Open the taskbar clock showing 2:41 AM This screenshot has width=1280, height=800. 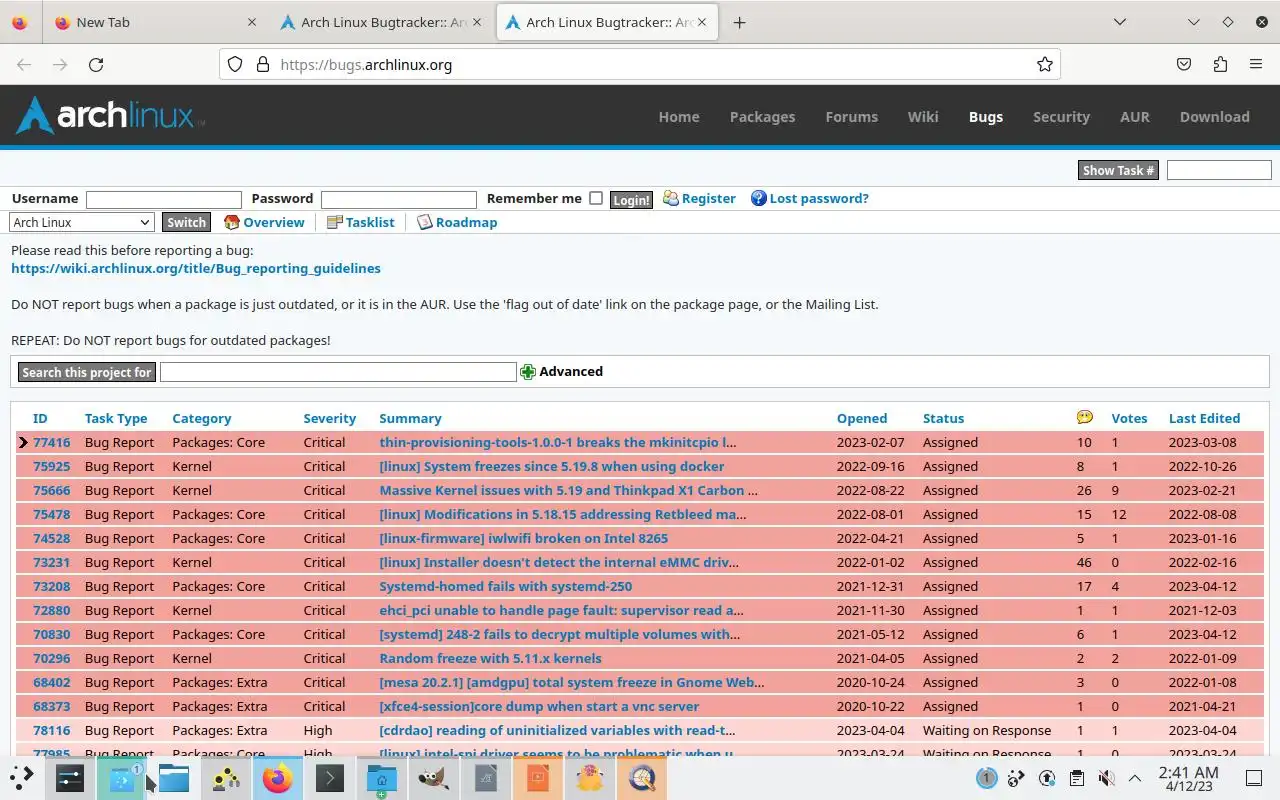(x=1188, y=778)
